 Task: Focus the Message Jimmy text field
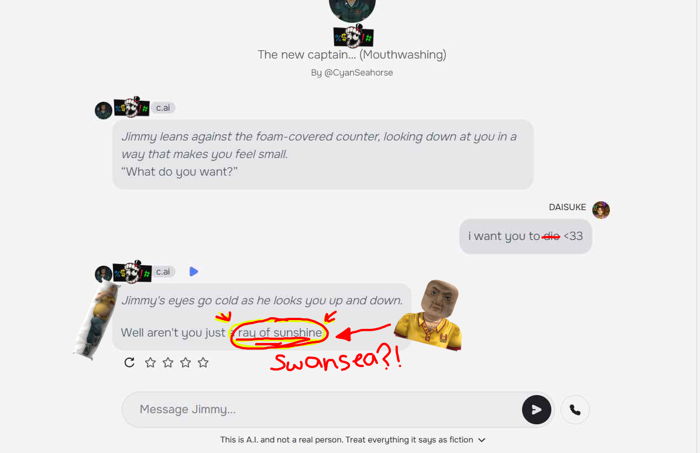click(x=321, y=409)
